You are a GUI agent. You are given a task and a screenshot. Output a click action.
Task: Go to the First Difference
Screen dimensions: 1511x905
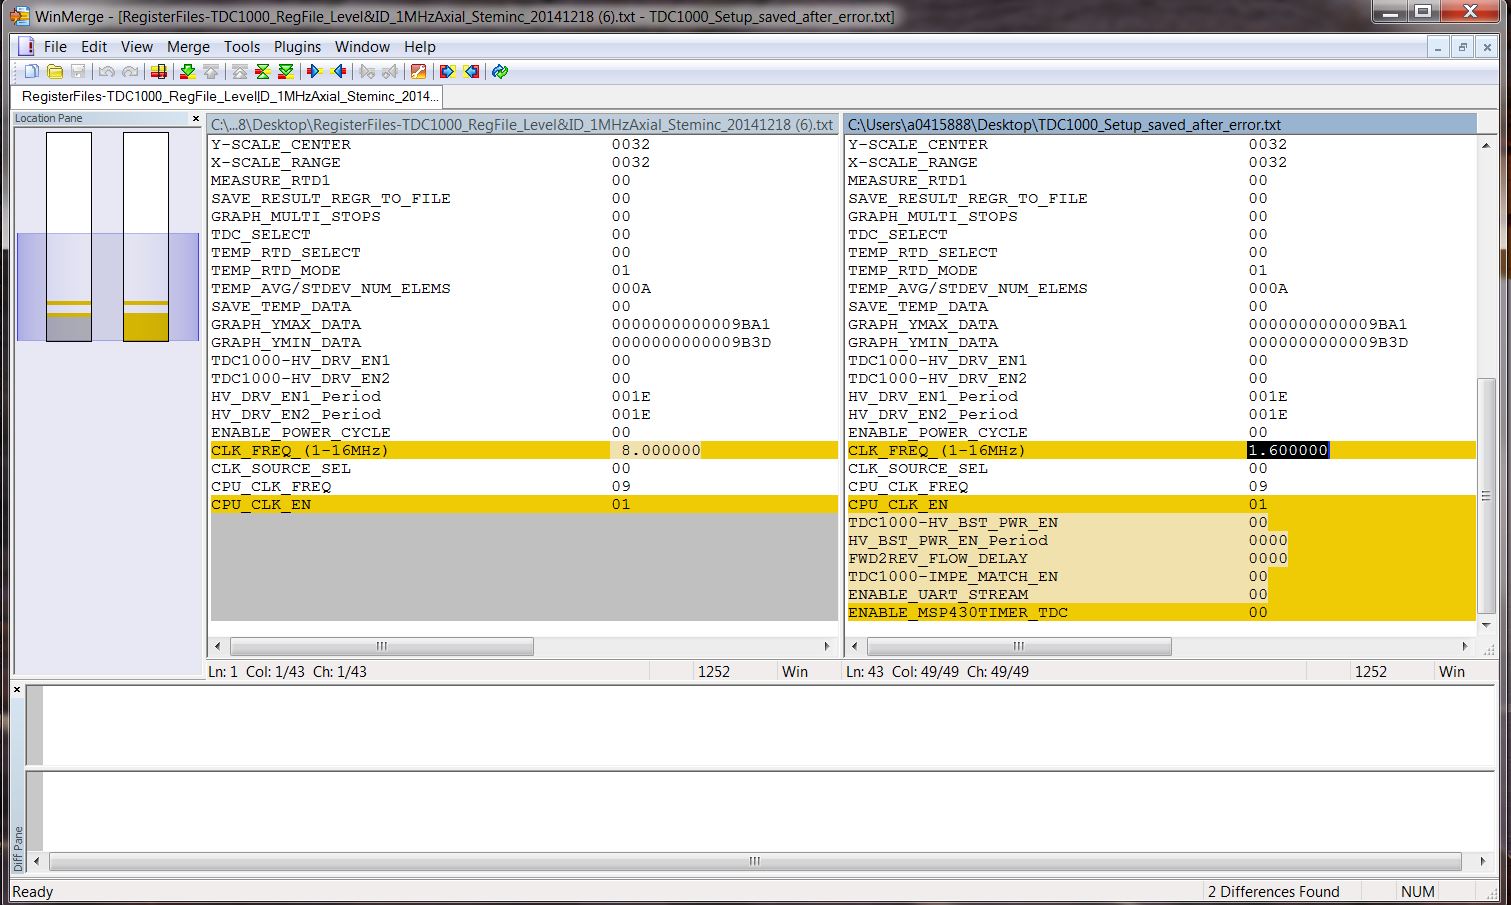point(239,71)
